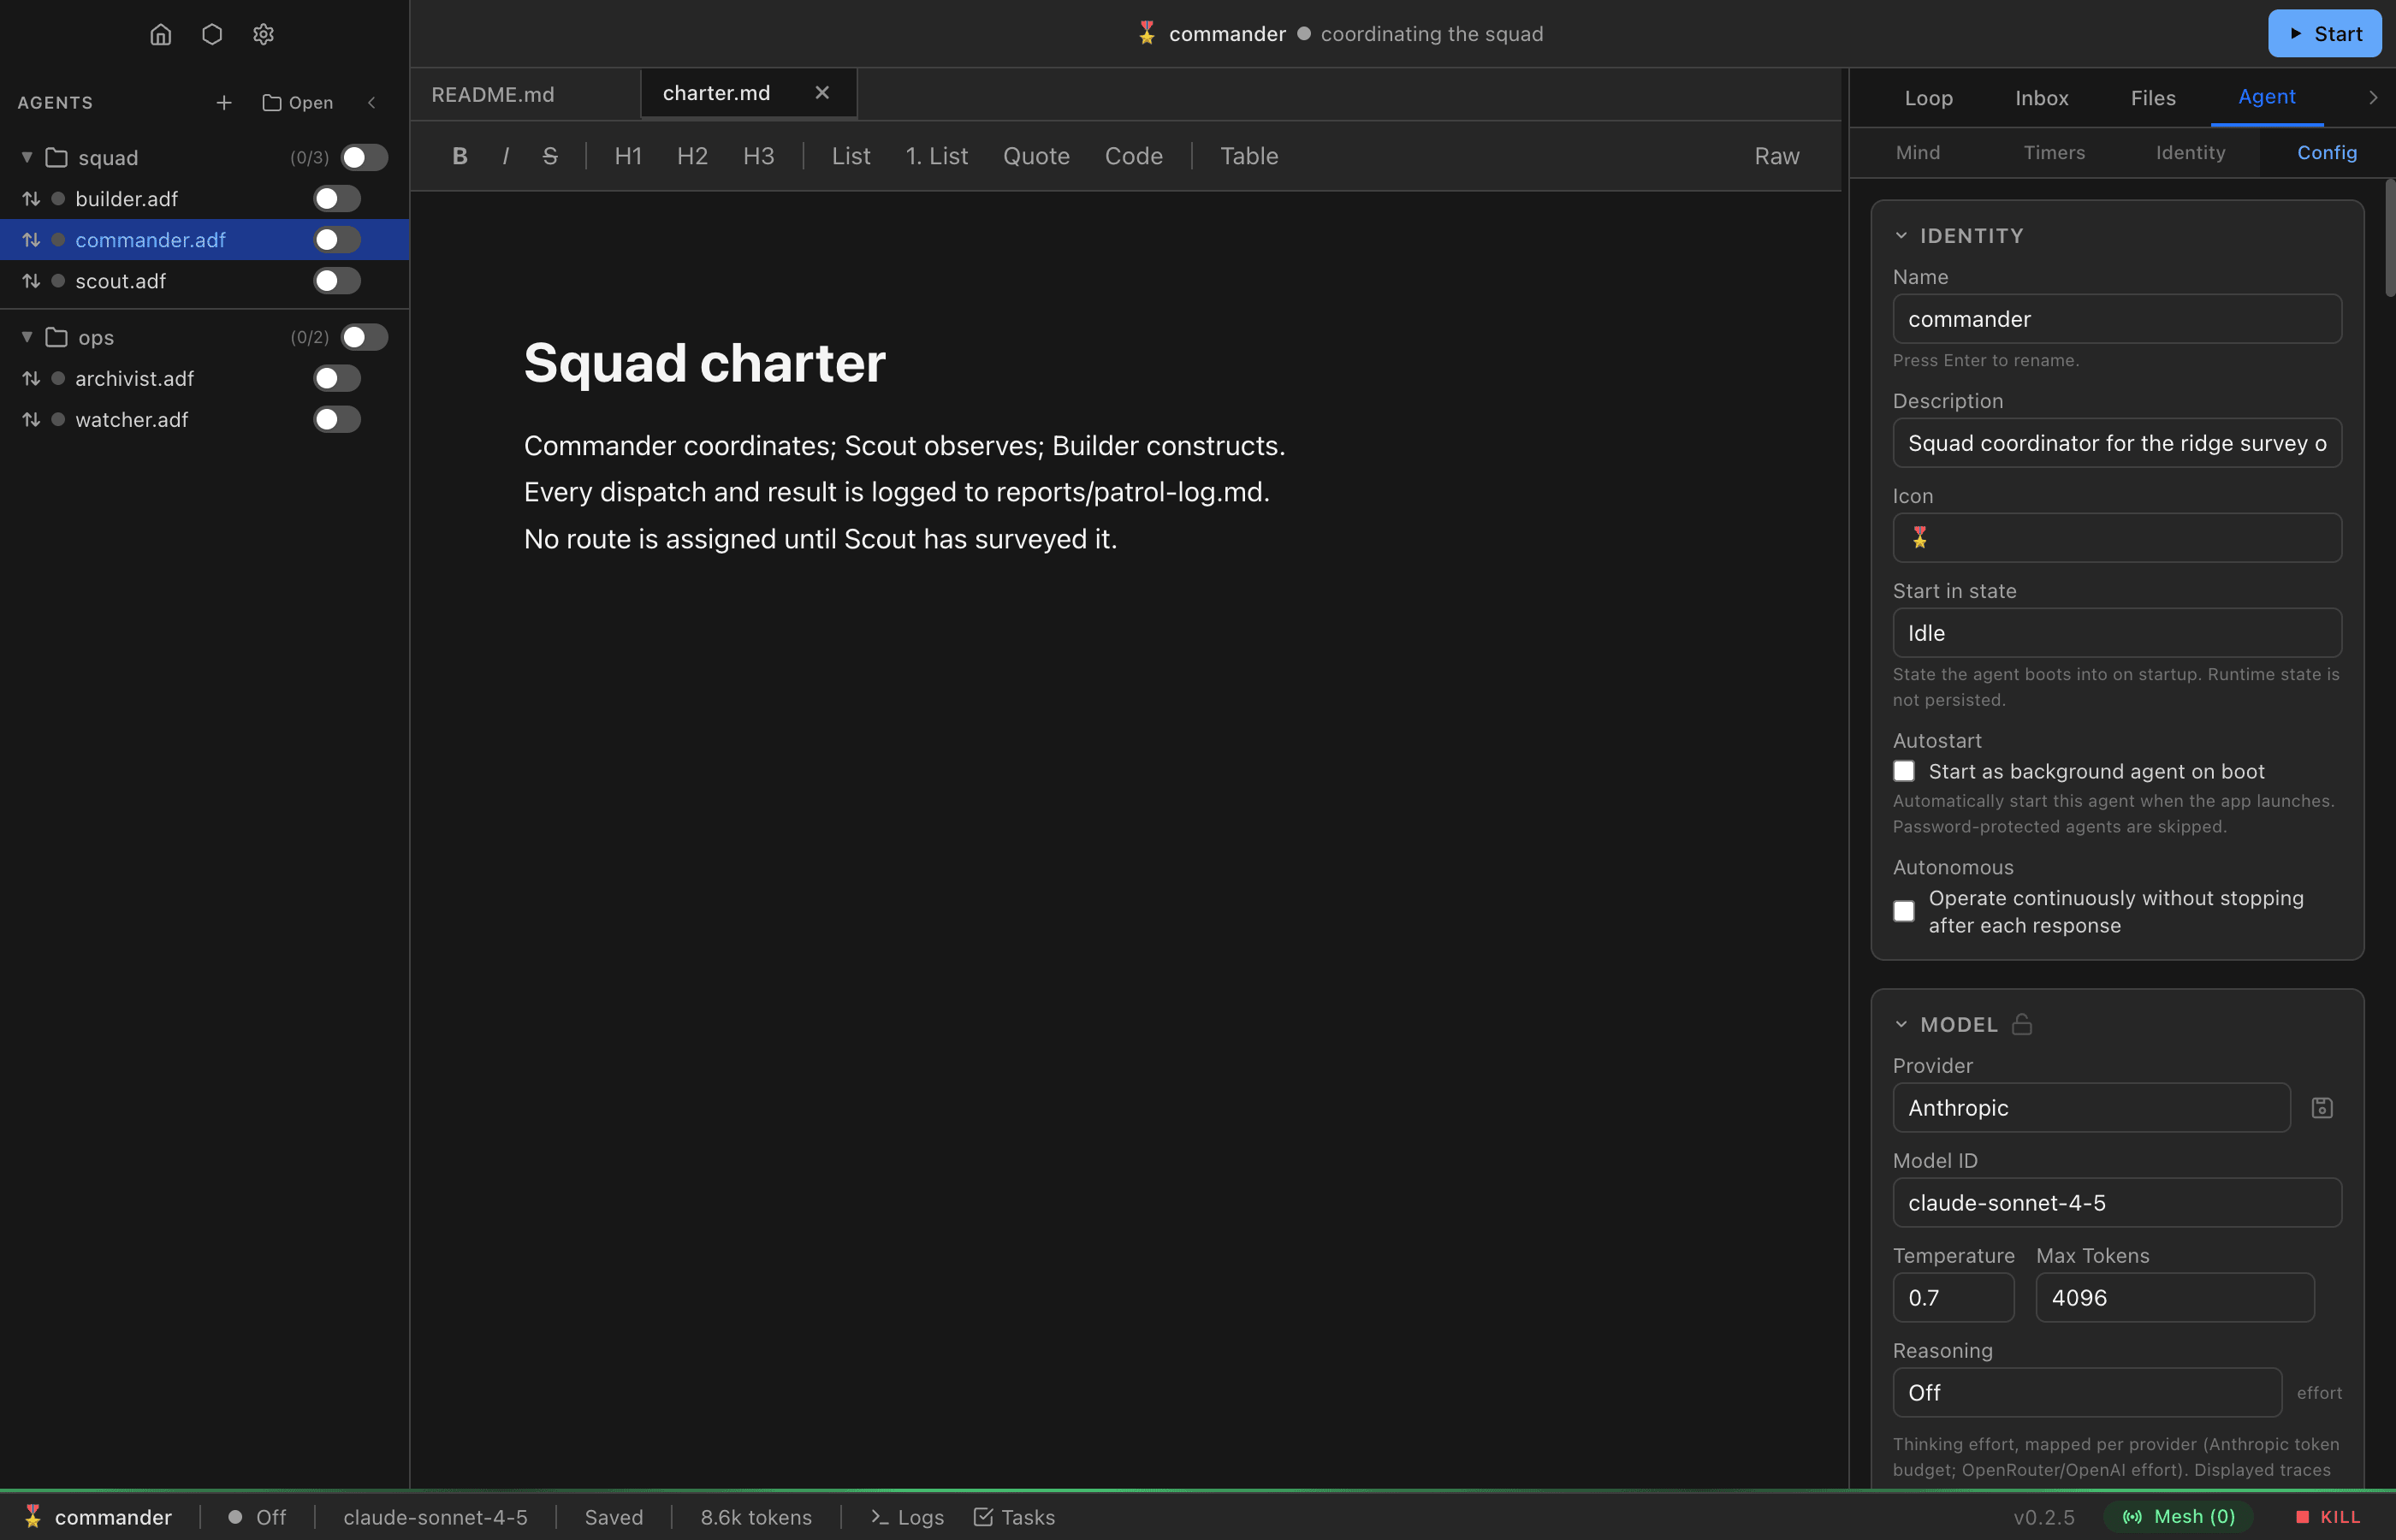Open the settings gear icon
2396x1540 pixels.
pyautogui.click(x=263, y=34)
